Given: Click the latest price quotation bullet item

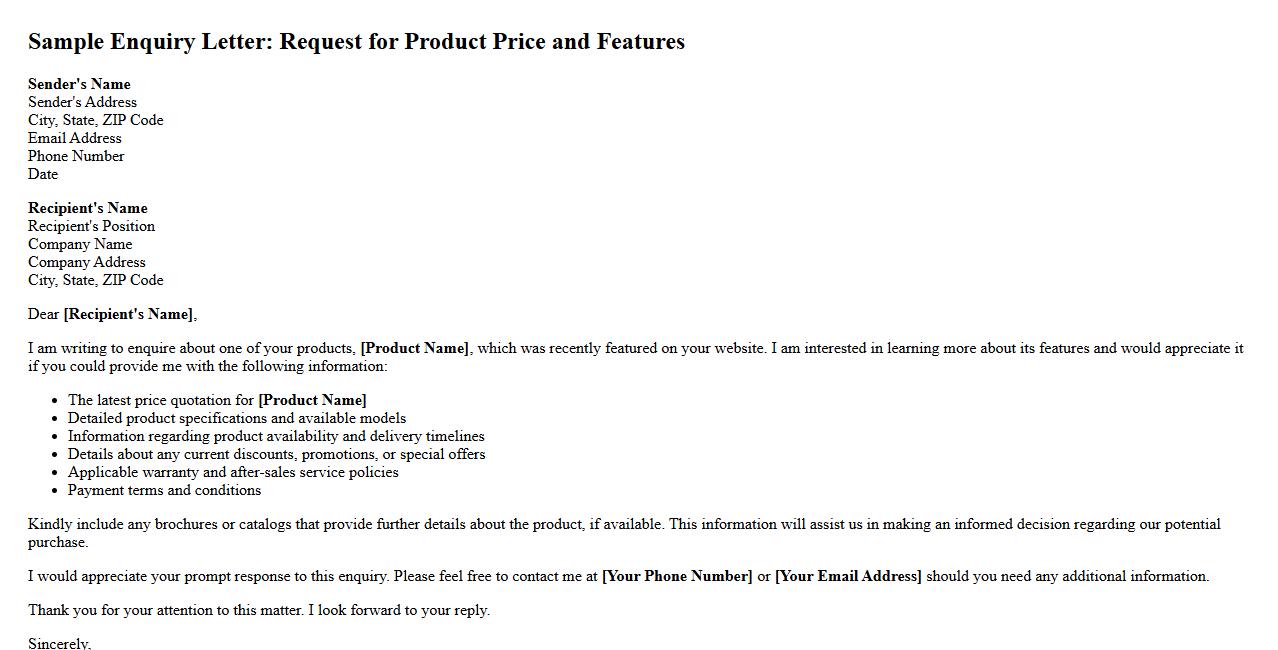Looking at the screenshot, I should point(217,400).
